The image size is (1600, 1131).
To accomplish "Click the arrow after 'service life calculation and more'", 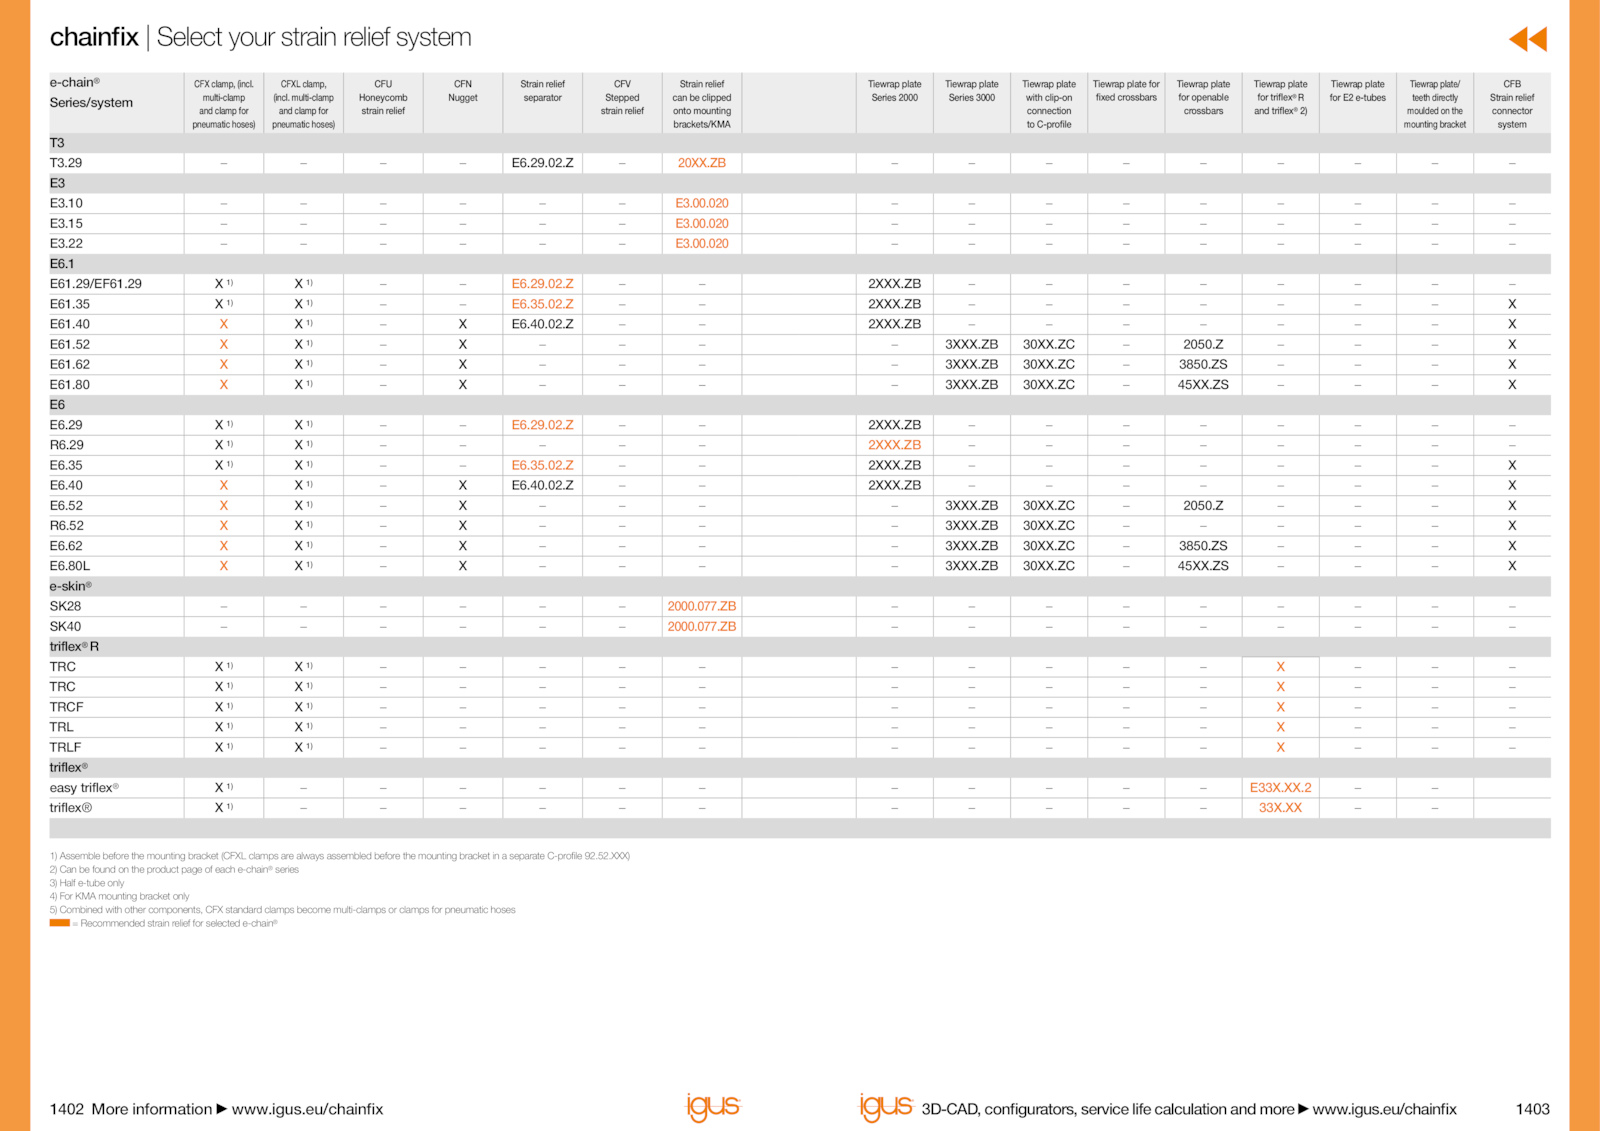I will (1303, 1109).
